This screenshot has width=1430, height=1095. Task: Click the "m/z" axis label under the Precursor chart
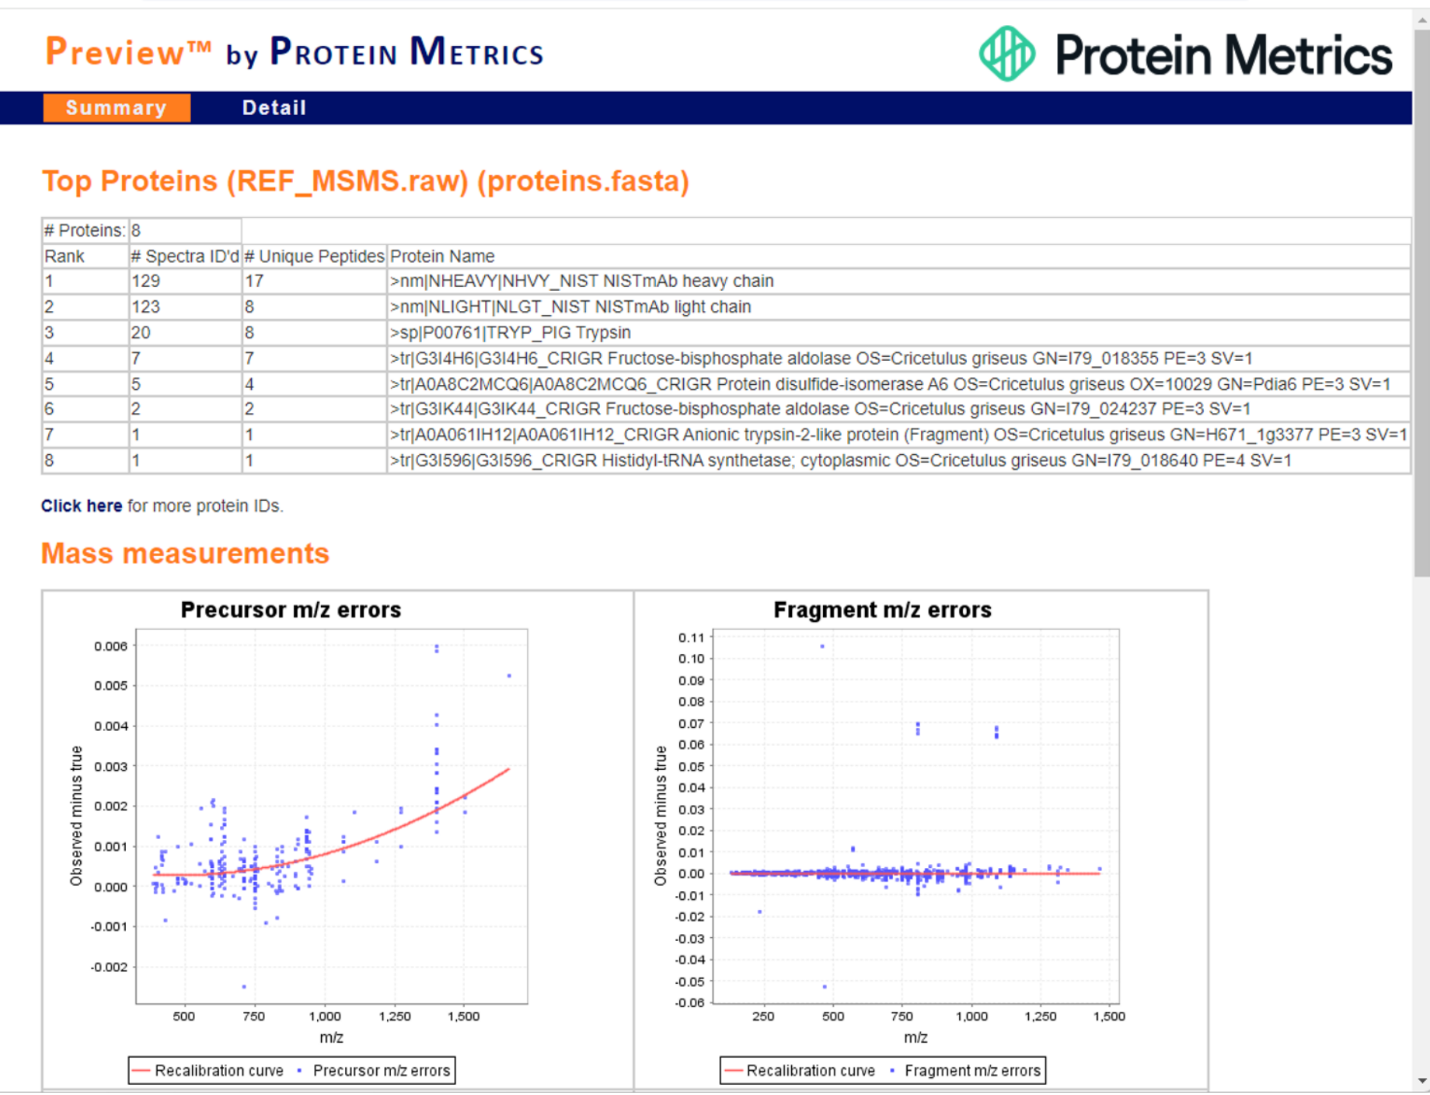[331, 1038]
